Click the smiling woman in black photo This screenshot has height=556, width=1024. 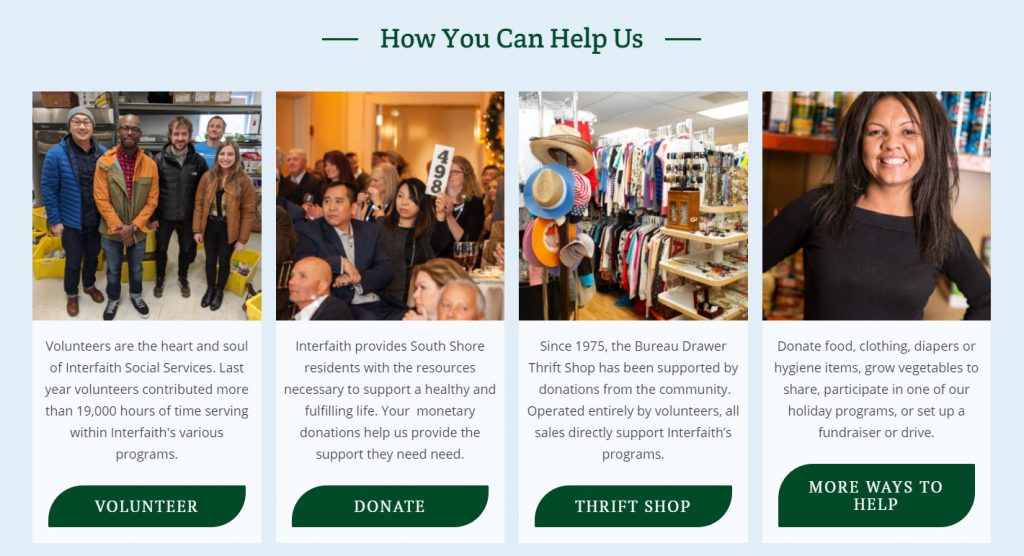point(876,206)
